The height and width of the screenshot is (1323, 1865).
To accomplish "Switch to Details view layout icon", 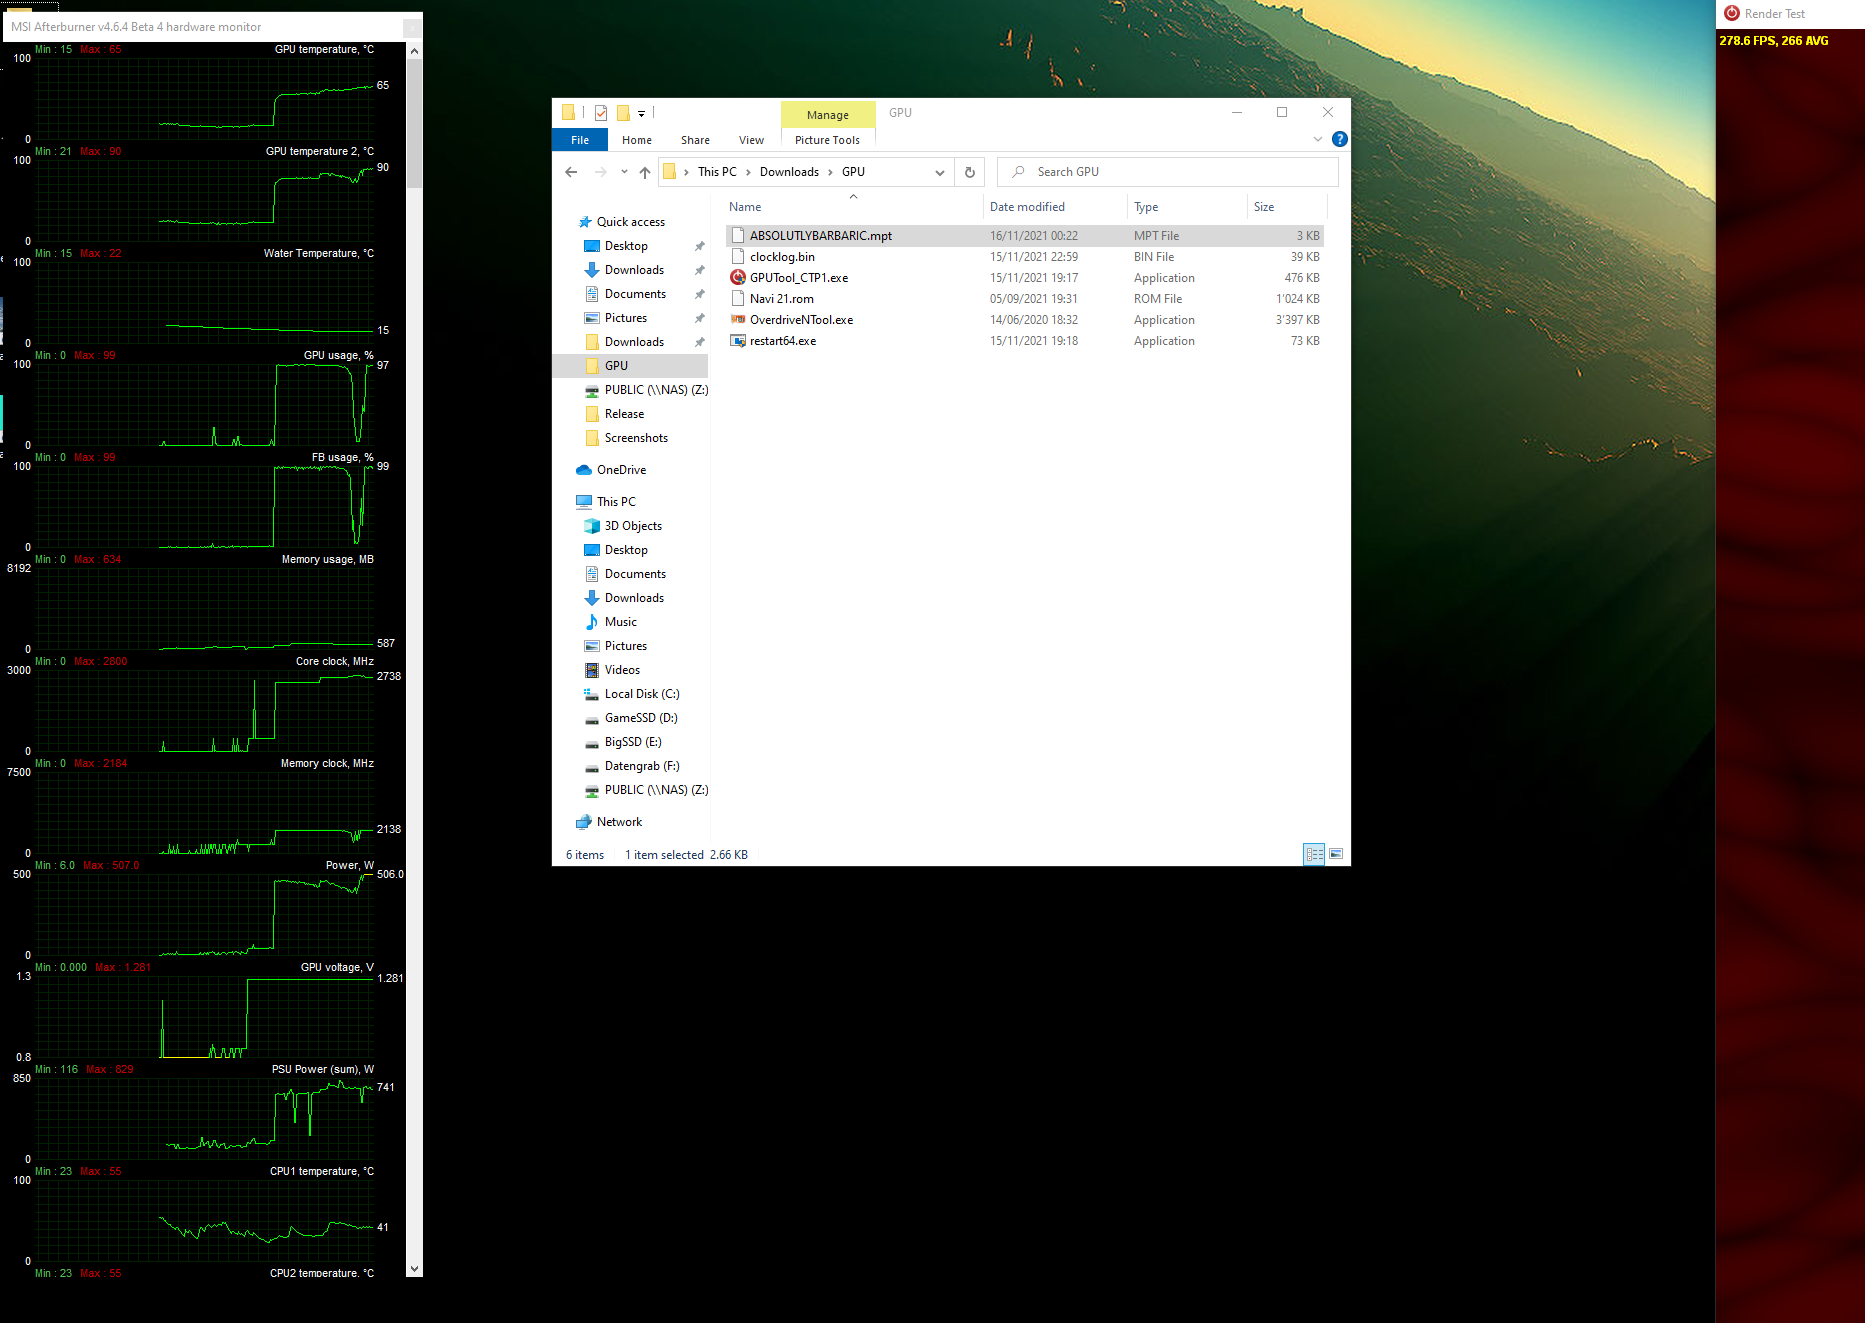I will pos(1314,854).
